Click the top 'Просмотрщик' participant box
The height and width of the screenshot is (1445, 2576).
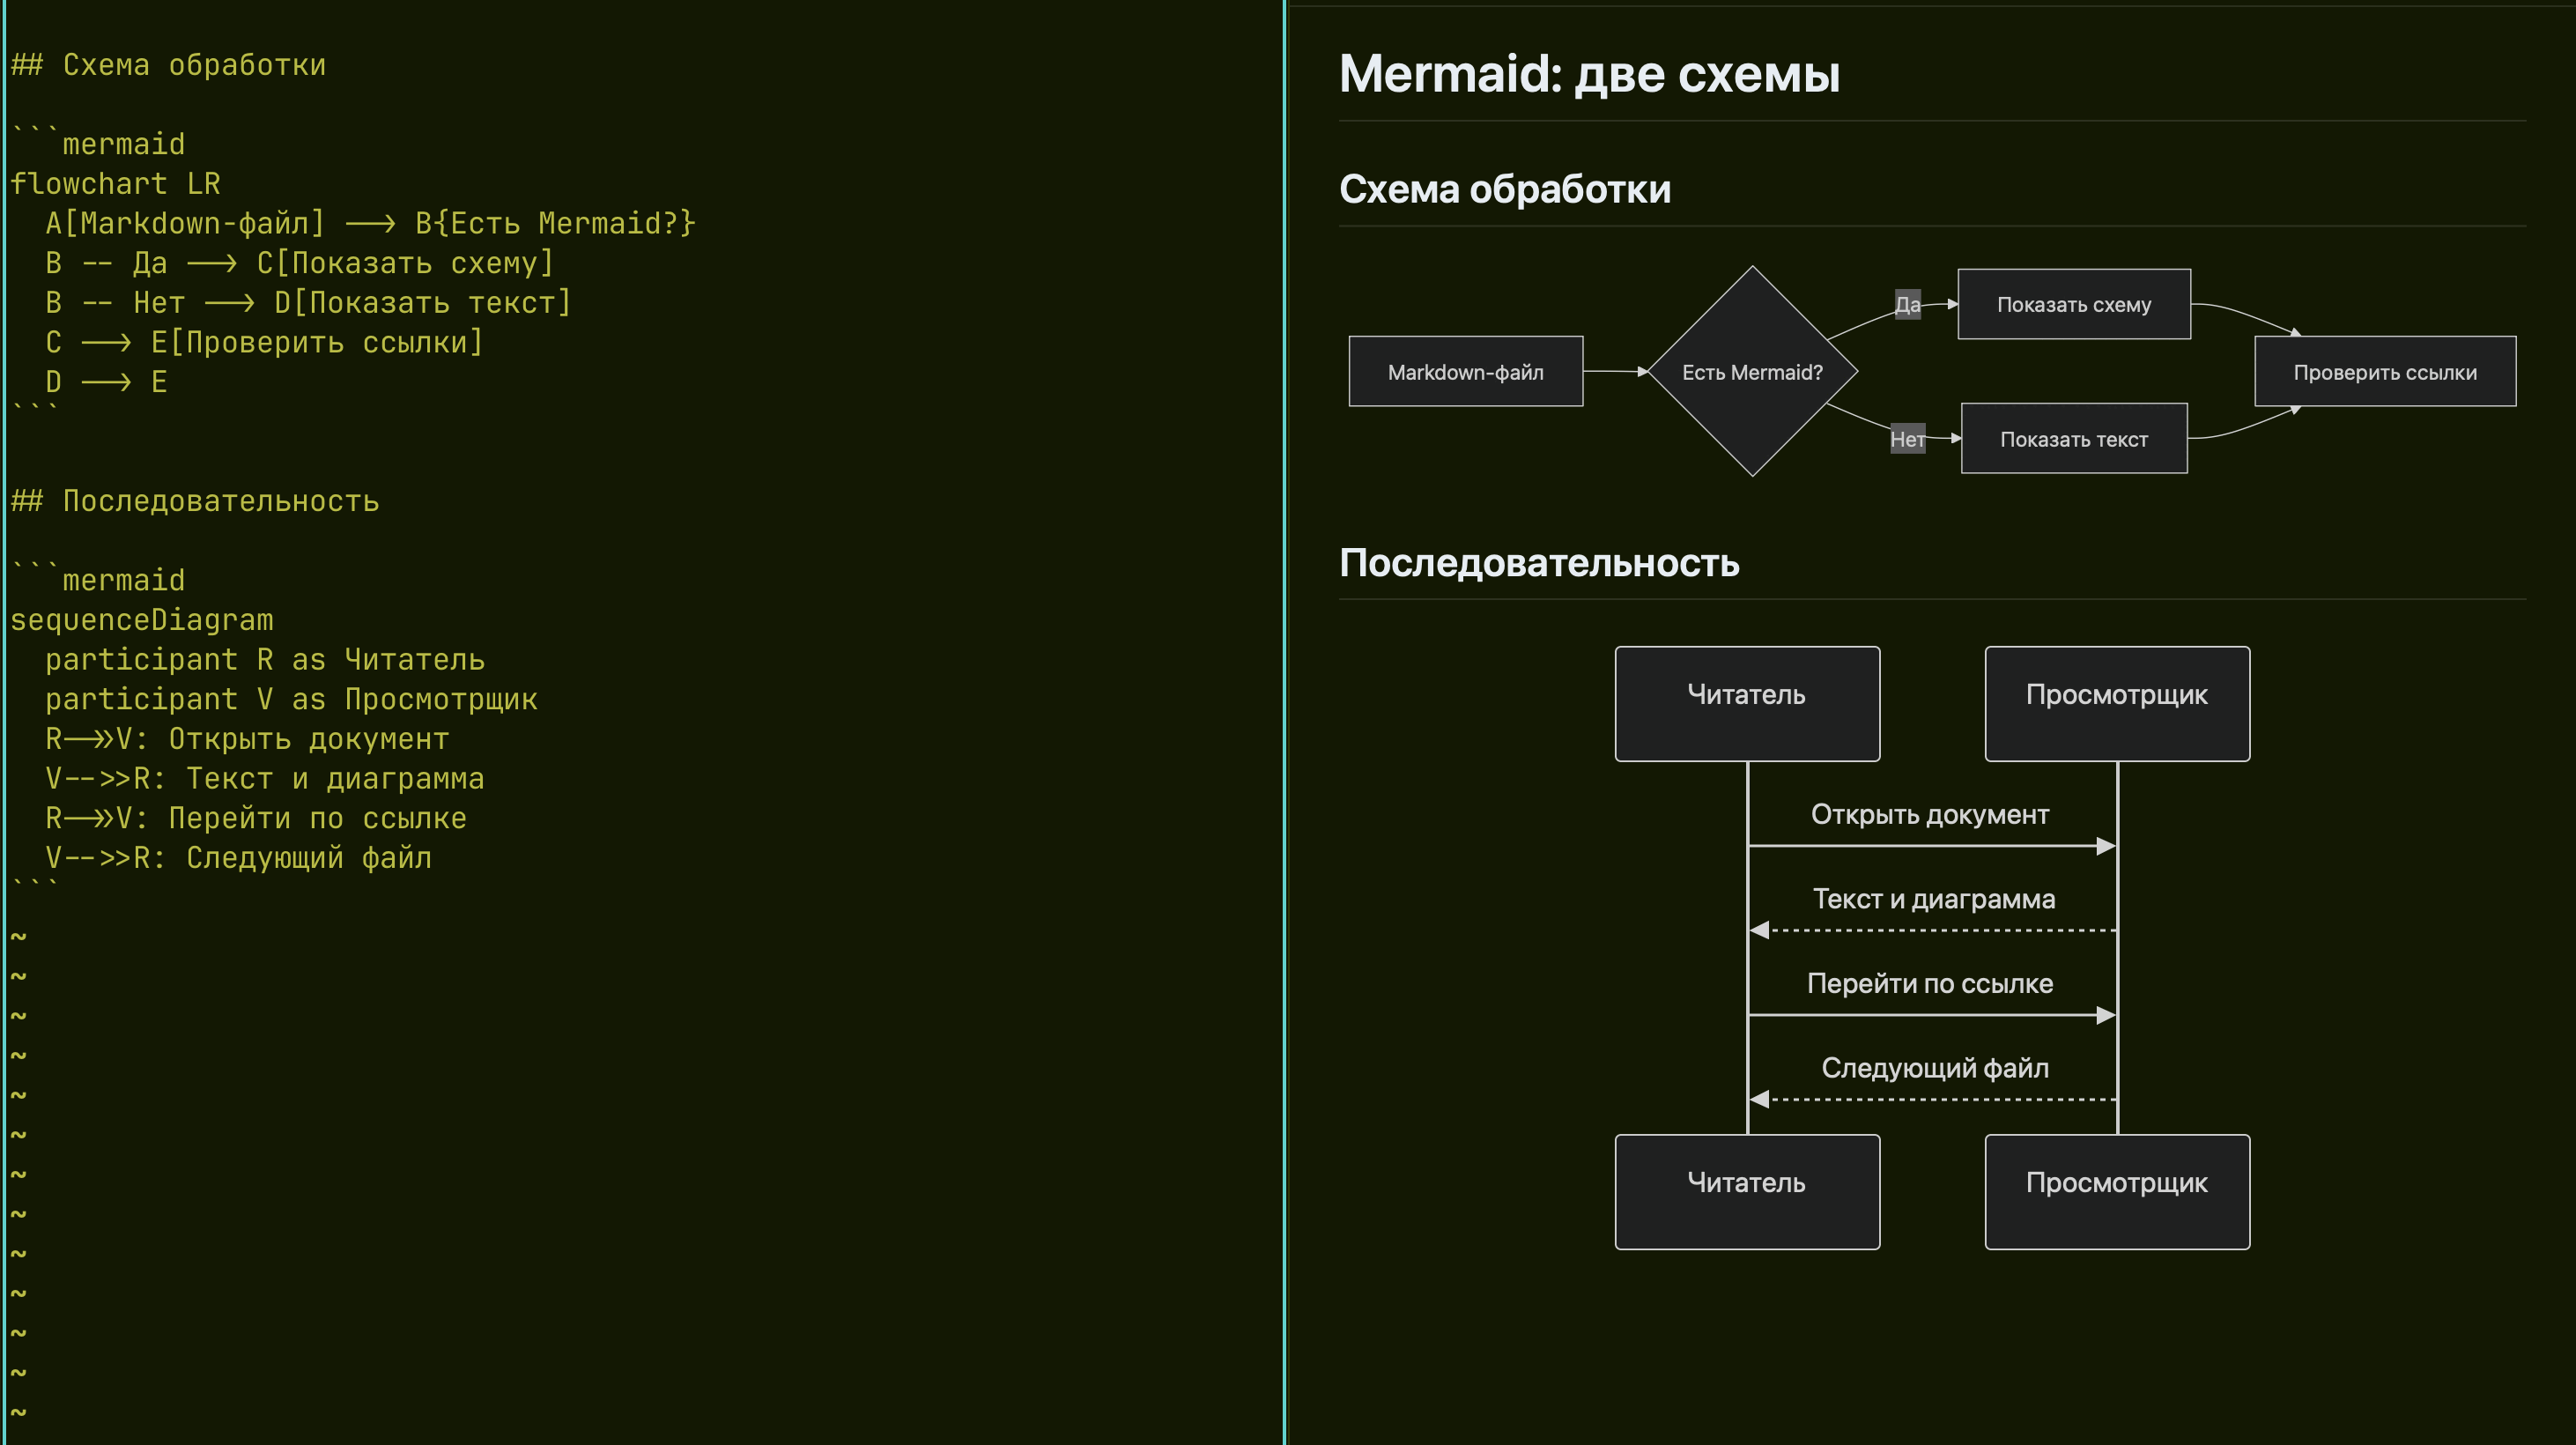tap(2117, 704)
